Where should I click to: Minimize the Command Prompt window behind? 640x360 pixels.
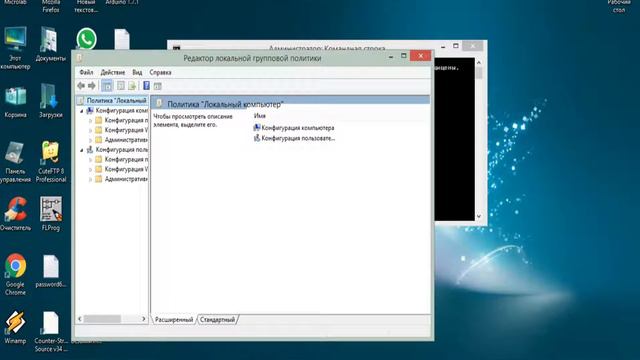(x=443, y=46)
